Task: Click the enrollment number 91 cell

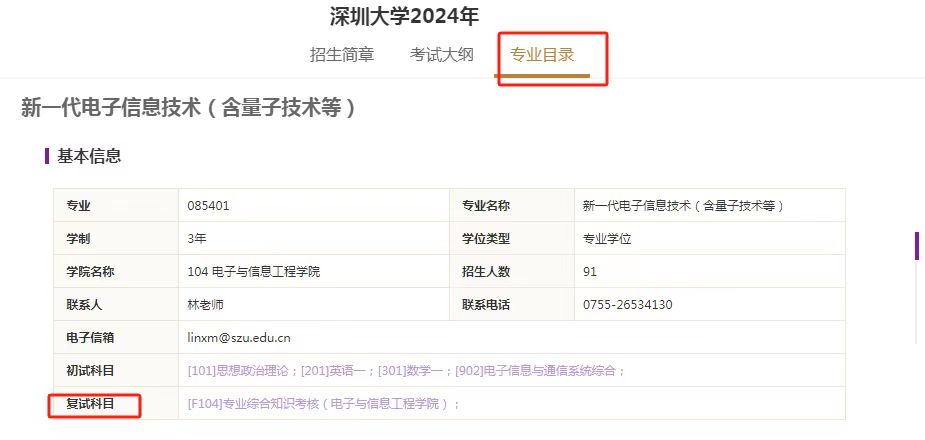Action: tap(590, 272)
